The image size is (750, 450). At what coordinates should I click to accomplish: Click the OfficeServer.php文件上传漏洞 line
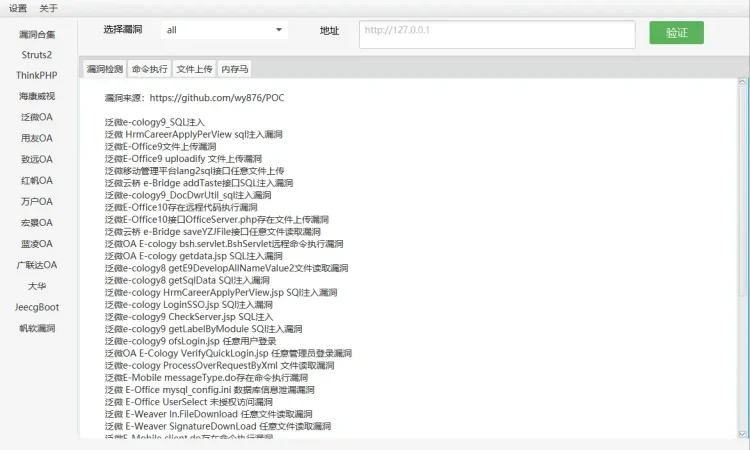pos(217,220)
